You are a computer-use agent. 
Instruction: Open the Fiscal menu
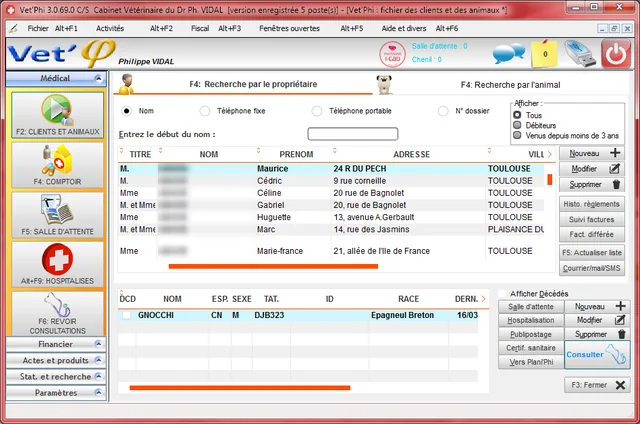click(200, 28)
